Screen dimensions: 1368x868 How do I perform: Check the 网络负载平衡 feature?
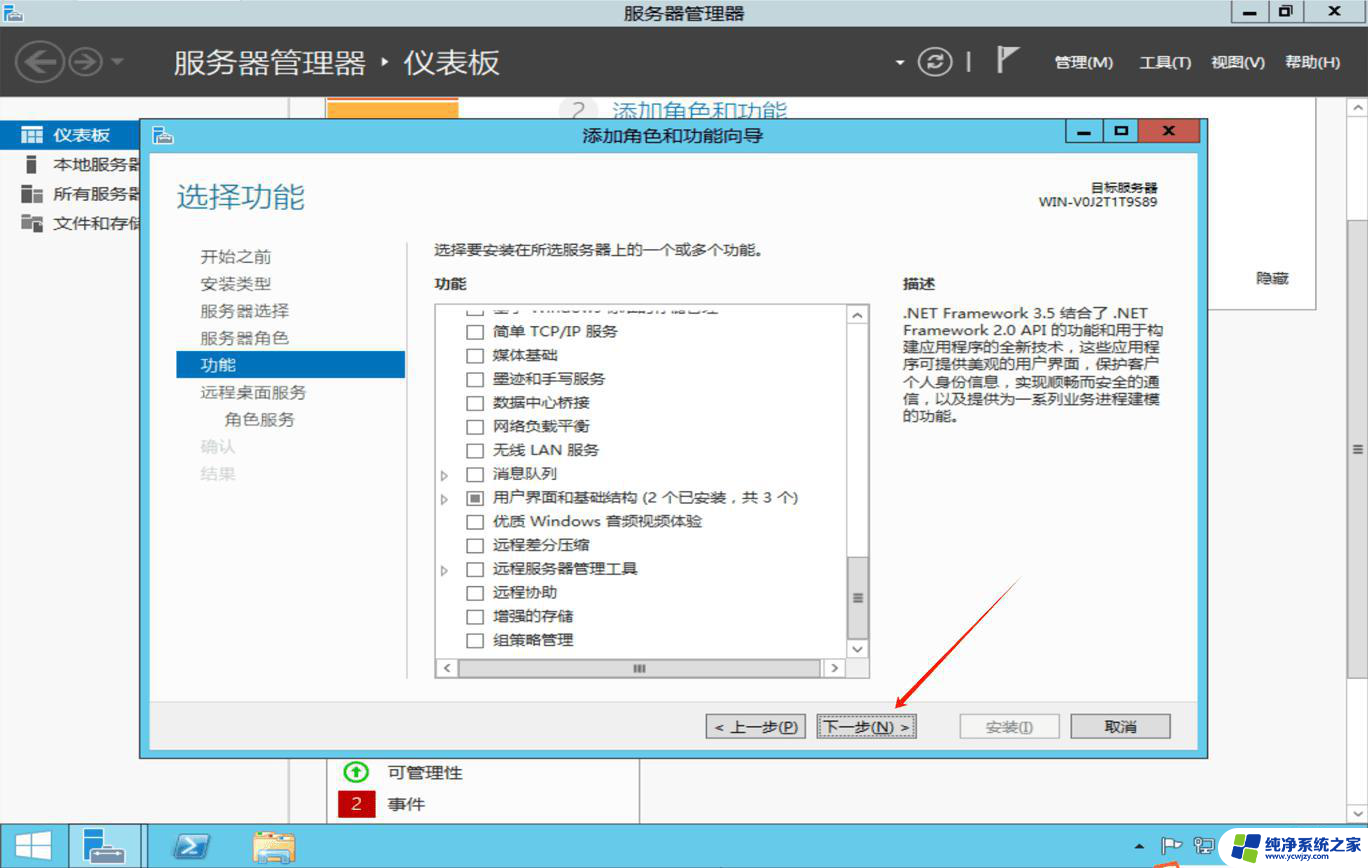475,426
